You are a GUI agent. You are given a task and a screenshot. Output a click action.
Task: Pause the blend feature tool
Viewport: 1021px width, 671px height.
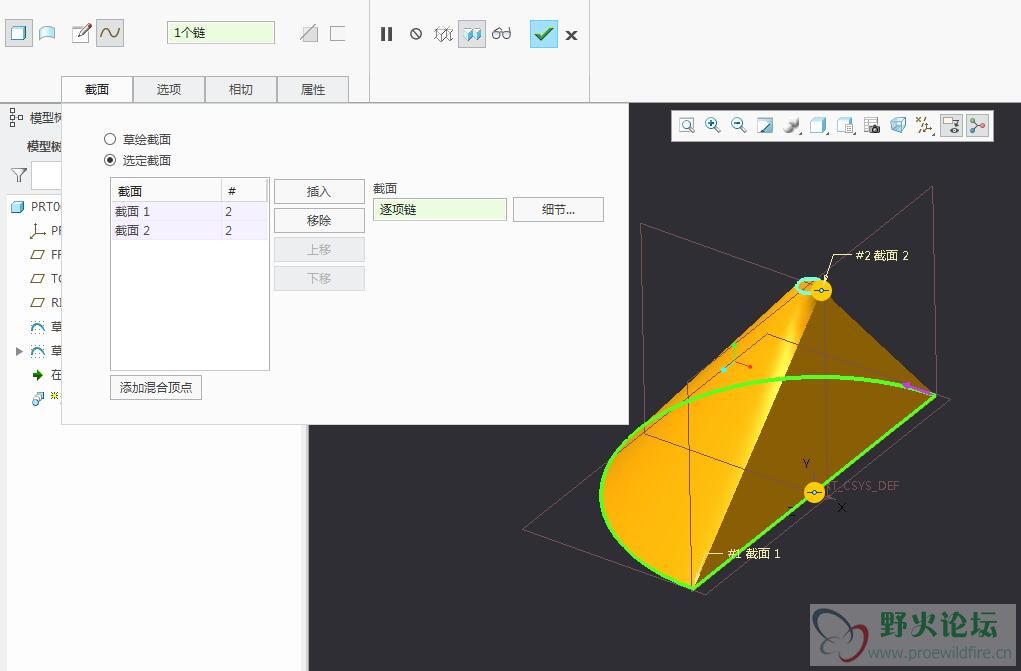(386, 34)
